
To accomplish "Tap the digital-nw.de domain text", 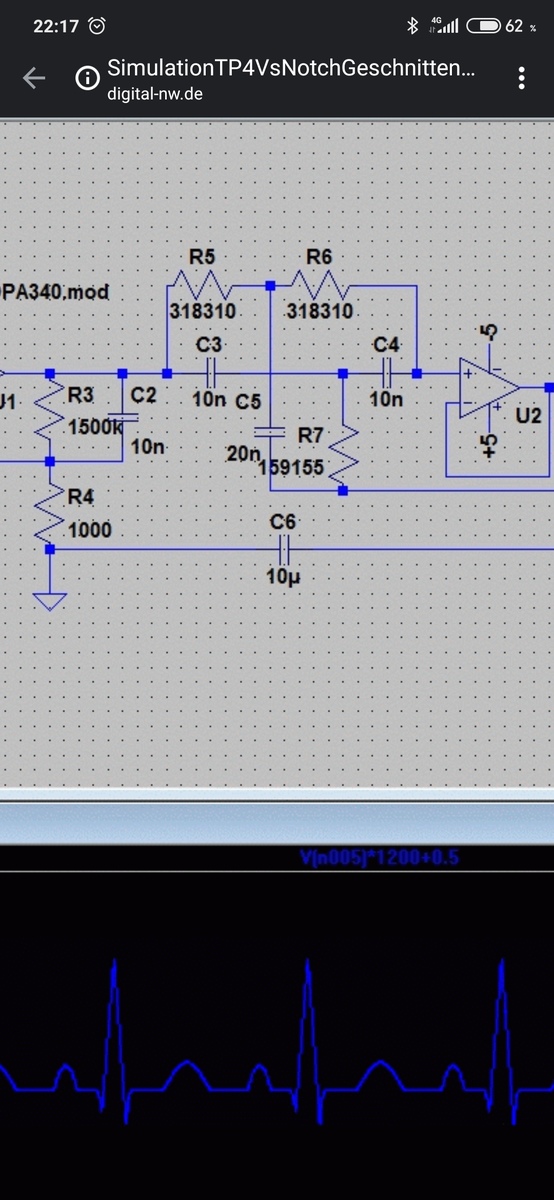I will (x=156, y=93).
